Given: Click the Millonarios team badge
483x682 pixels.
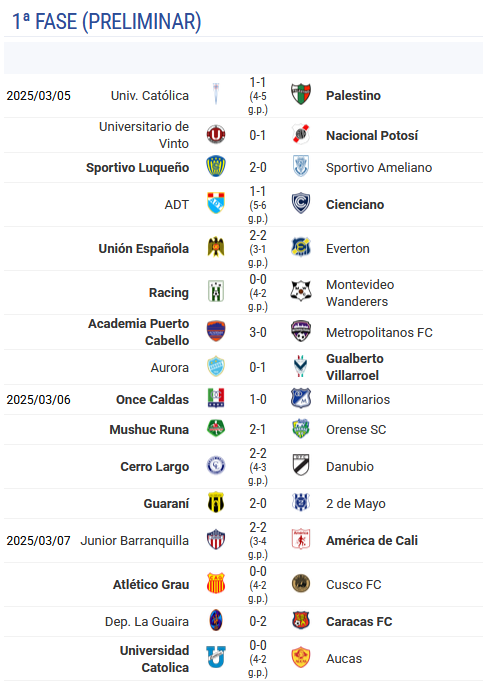Looking at the screenshot, I should tap(301, 398).
